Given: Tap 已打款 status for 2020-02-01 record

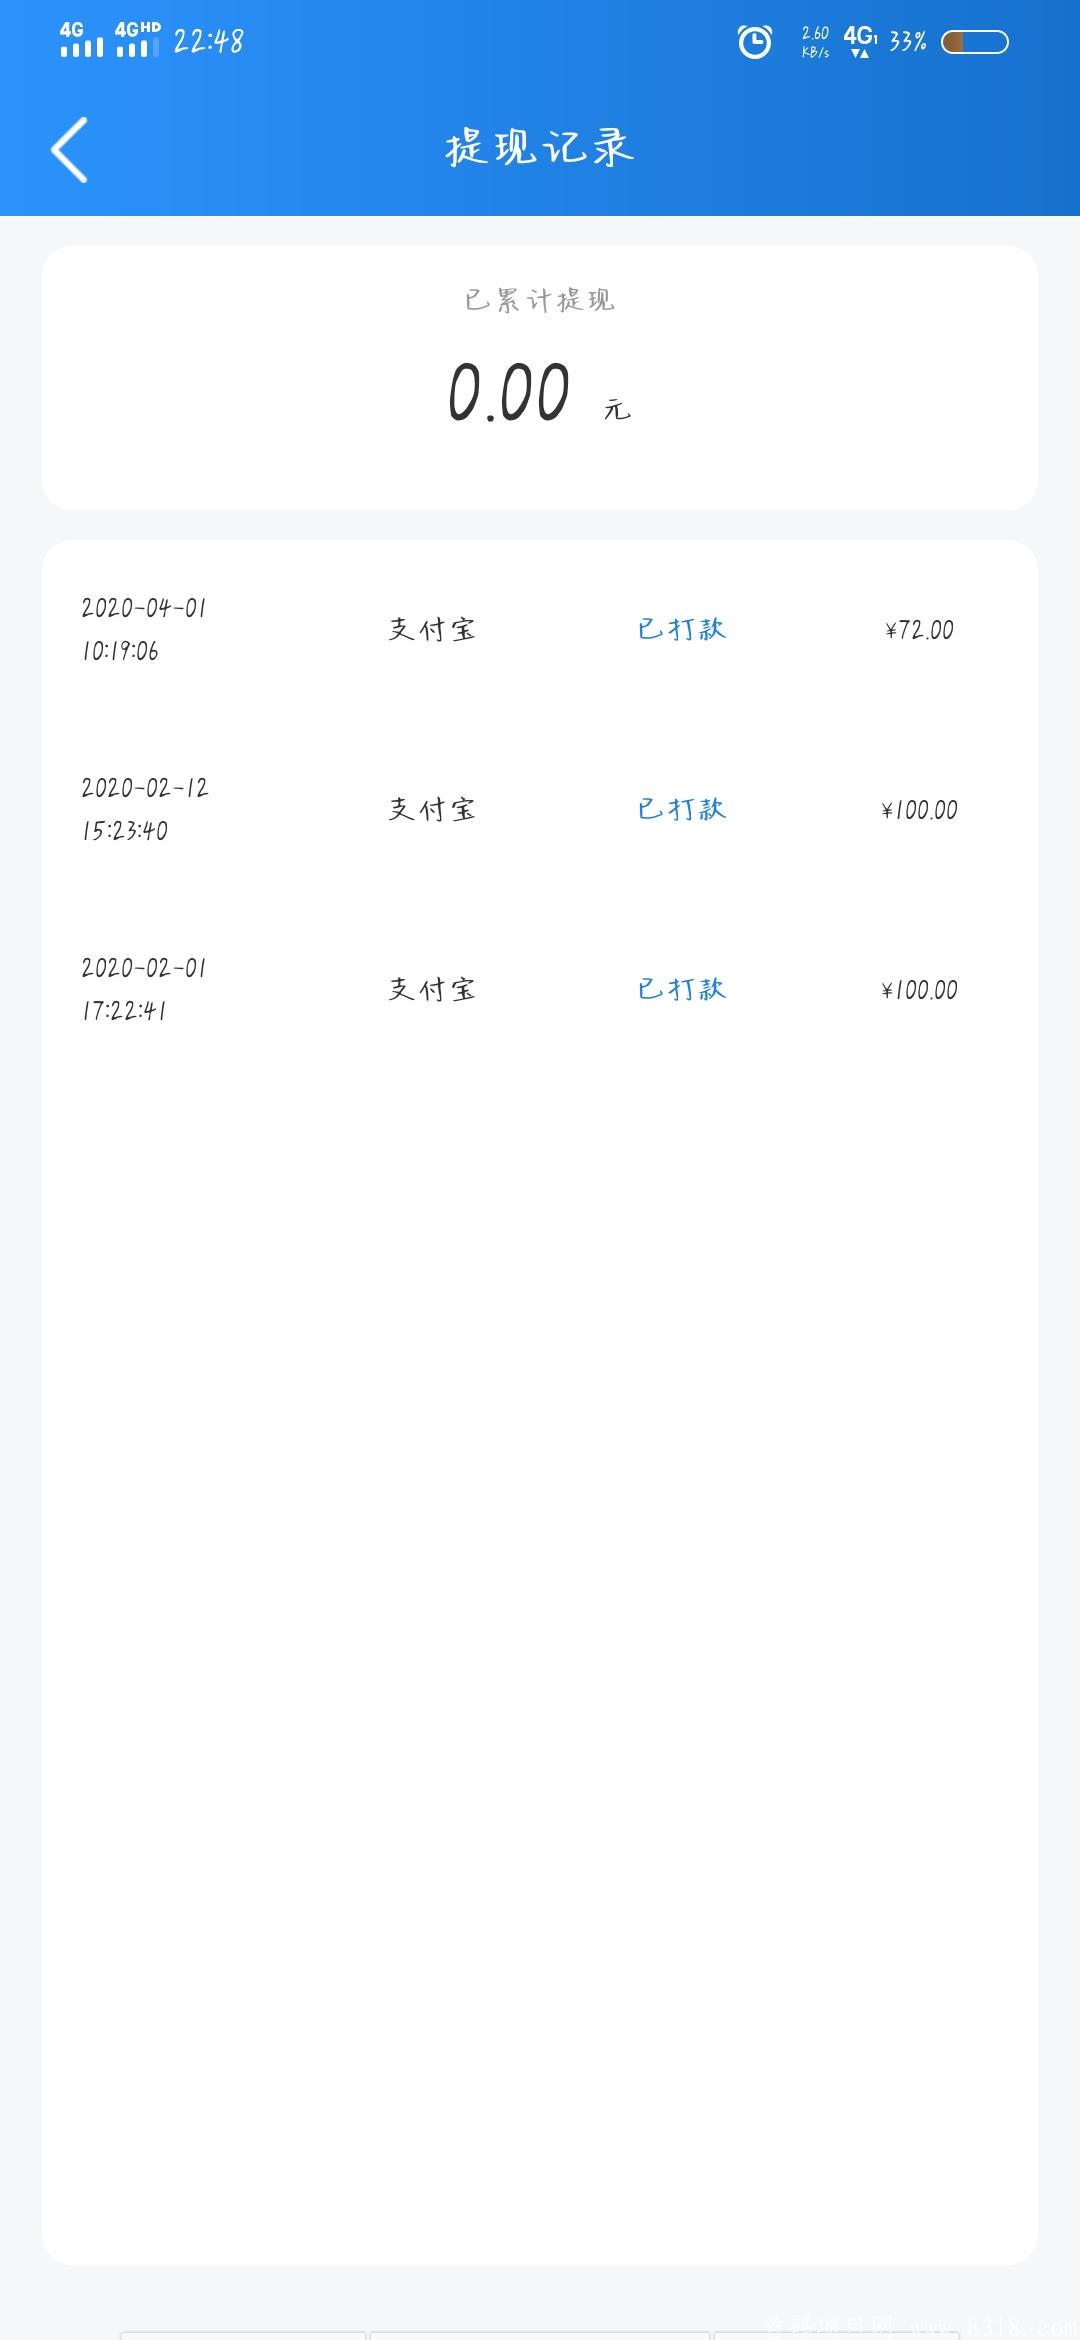Looking at the screenshot, I should 682,989.
